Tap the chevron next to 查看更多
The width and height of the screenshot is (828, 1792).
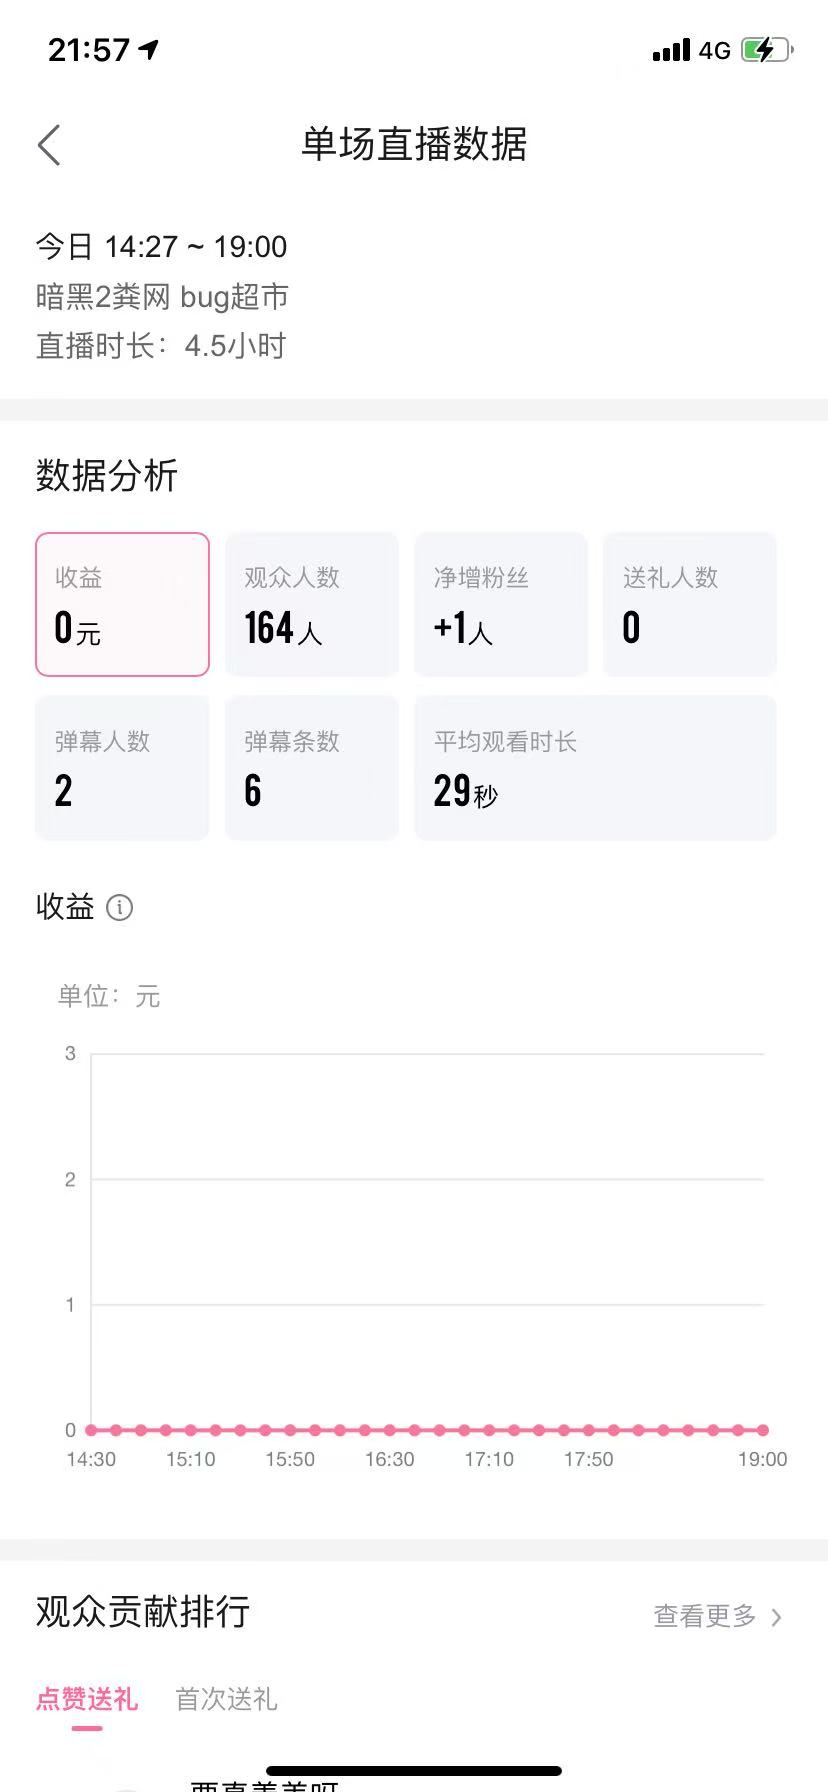click(776, 1616)
